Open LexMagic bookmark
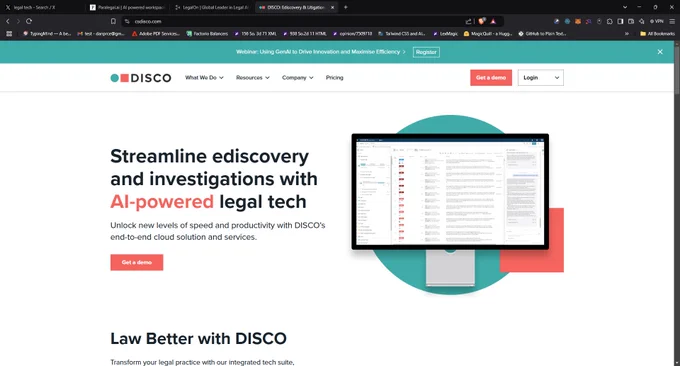 click(445, 34)
